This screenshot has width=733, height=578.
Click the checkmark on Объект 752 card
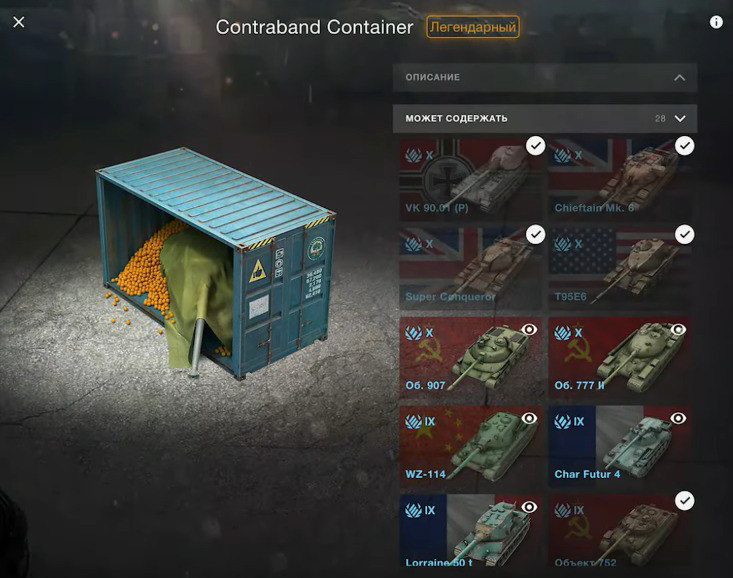coord(684,501)
